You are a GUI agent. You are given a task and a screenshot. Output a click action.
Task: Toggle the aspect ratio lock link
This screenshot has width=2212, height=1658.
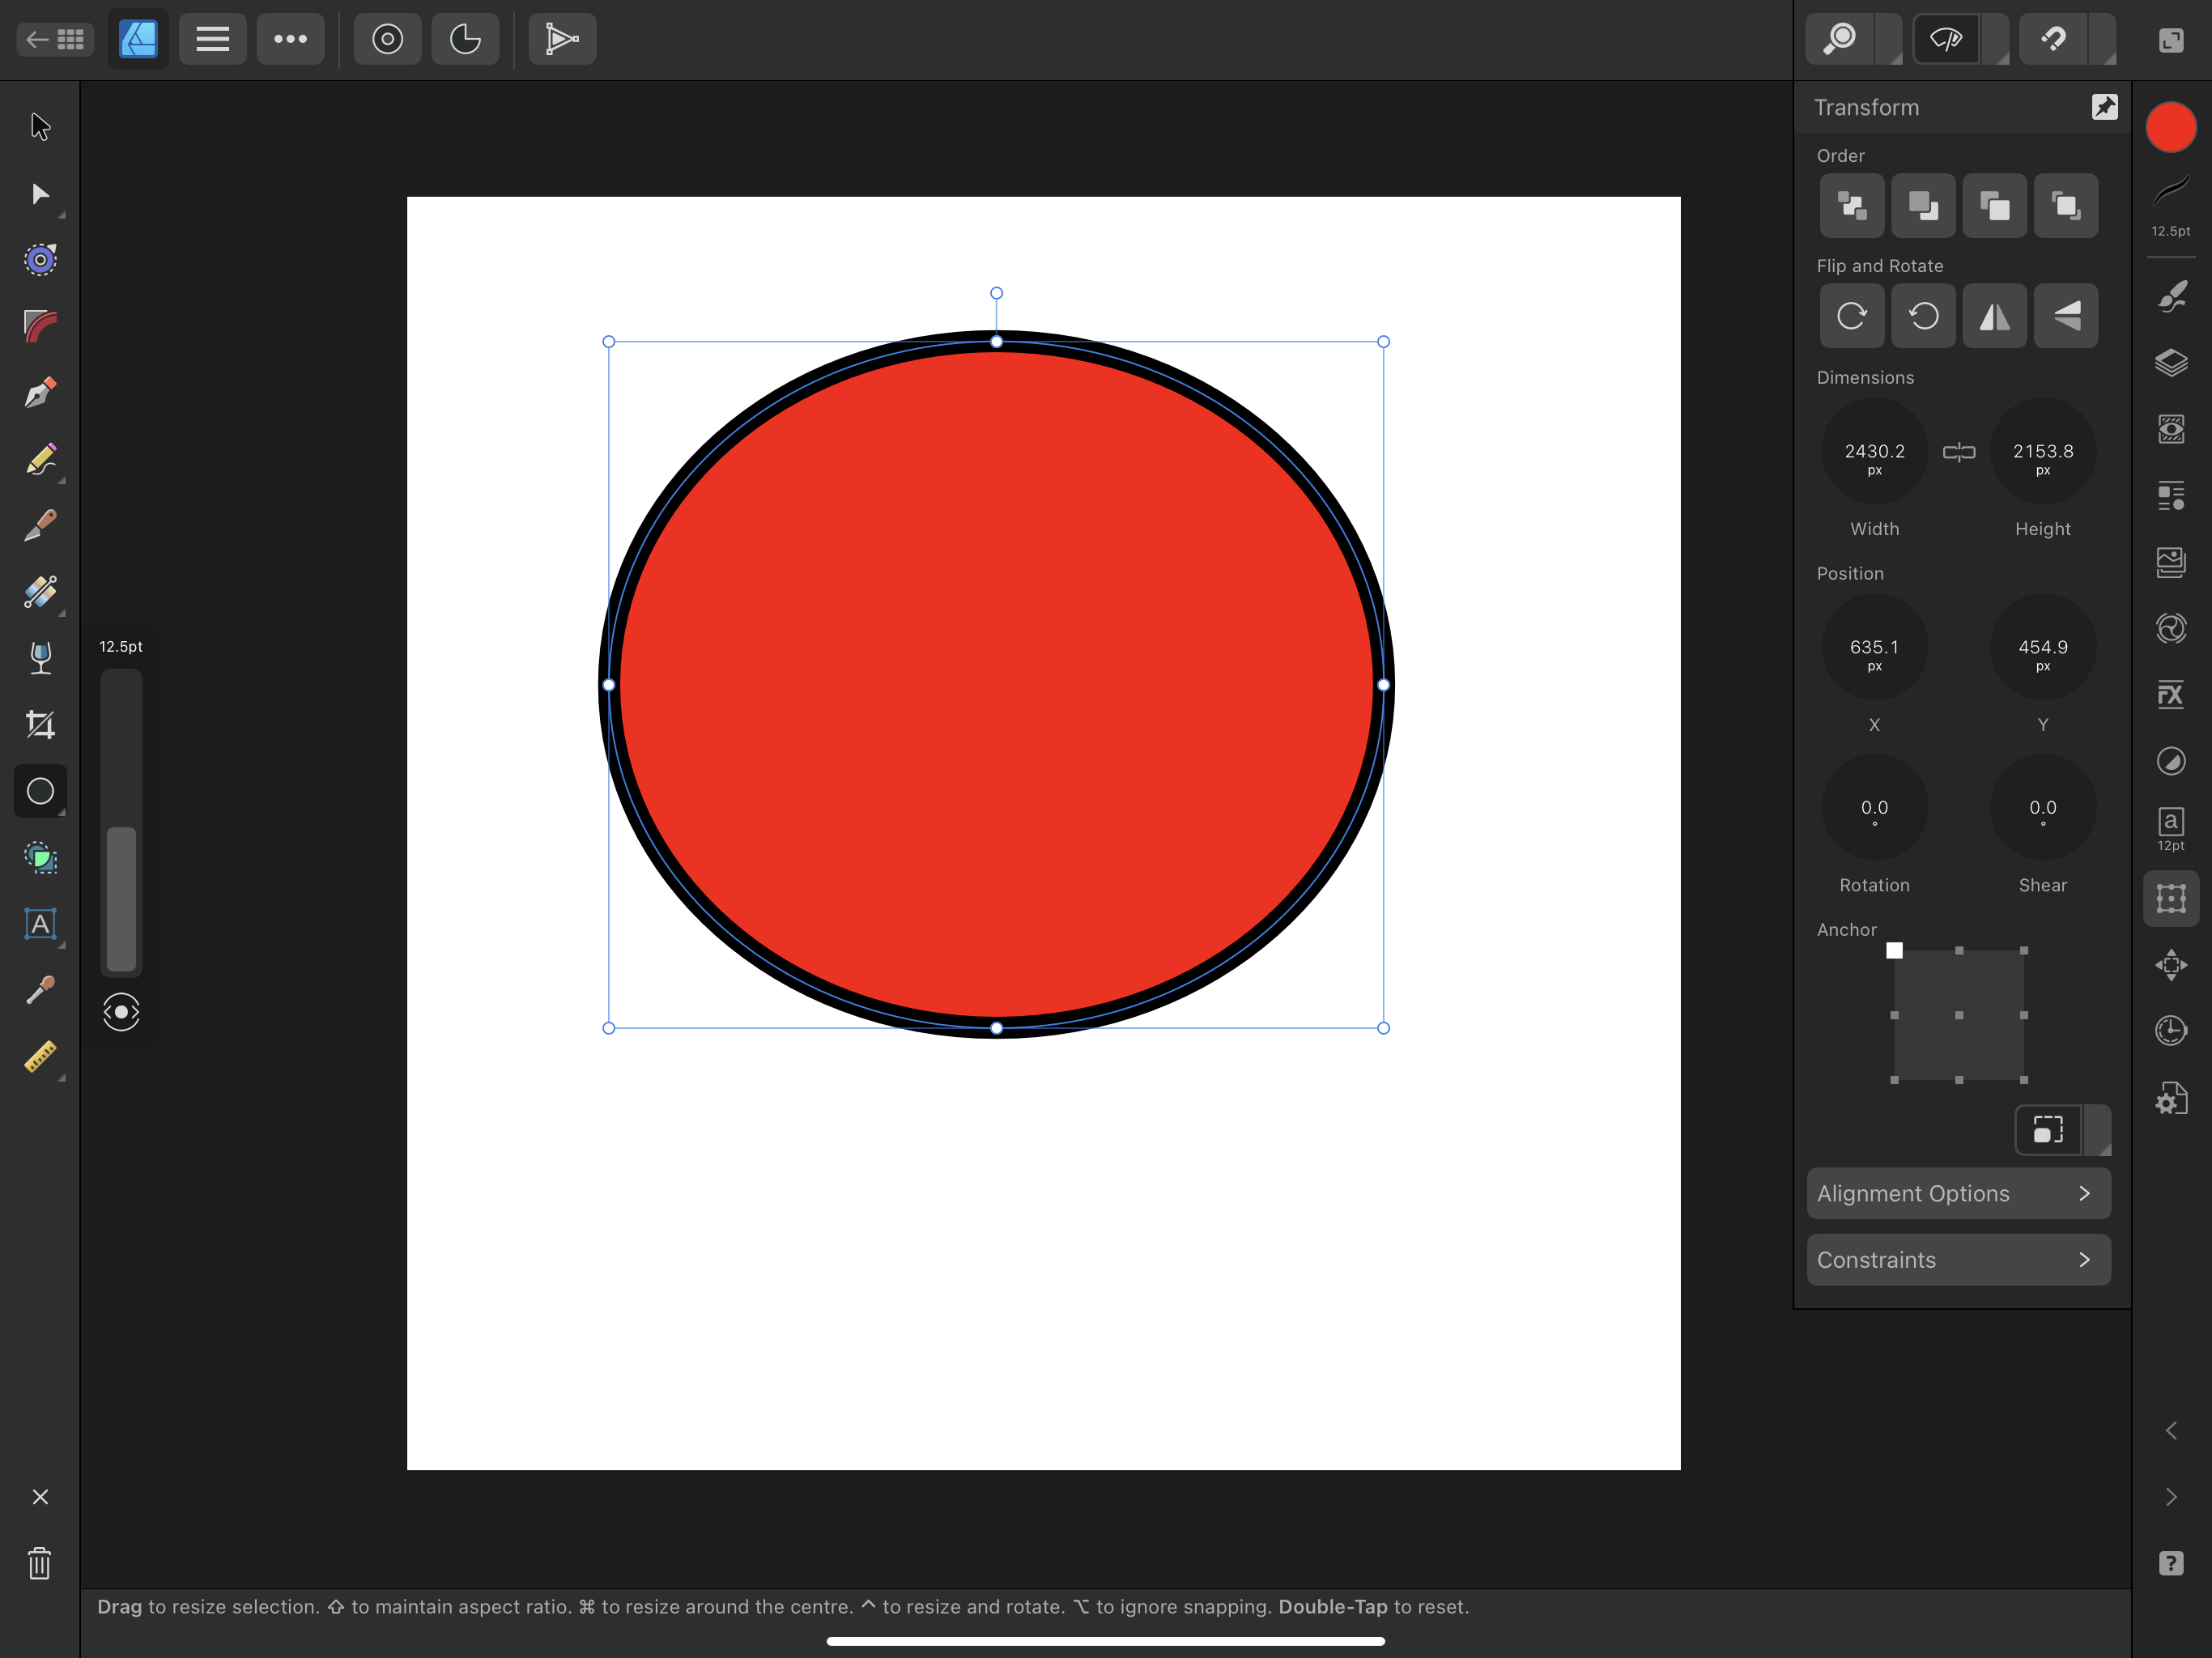pyautogui.click(x=1958, y=453)
